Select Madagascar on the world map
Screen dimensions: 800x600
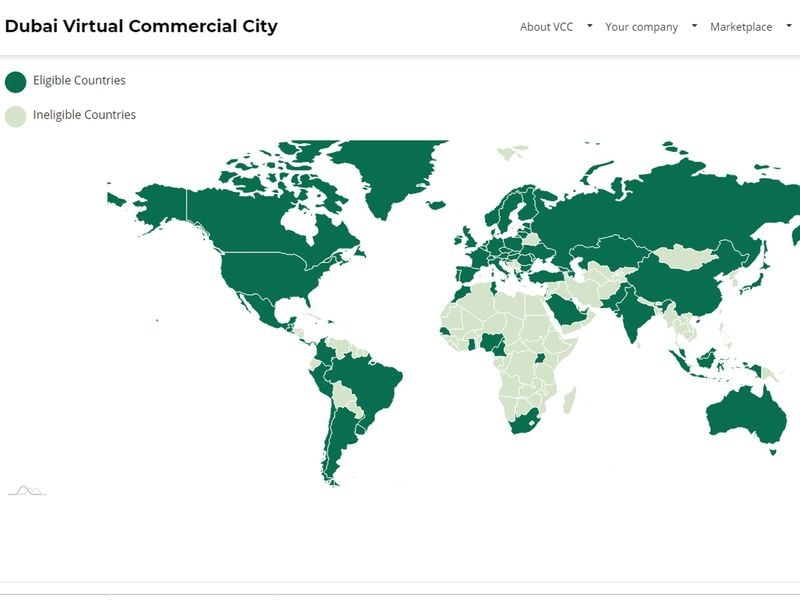point(569,401)
